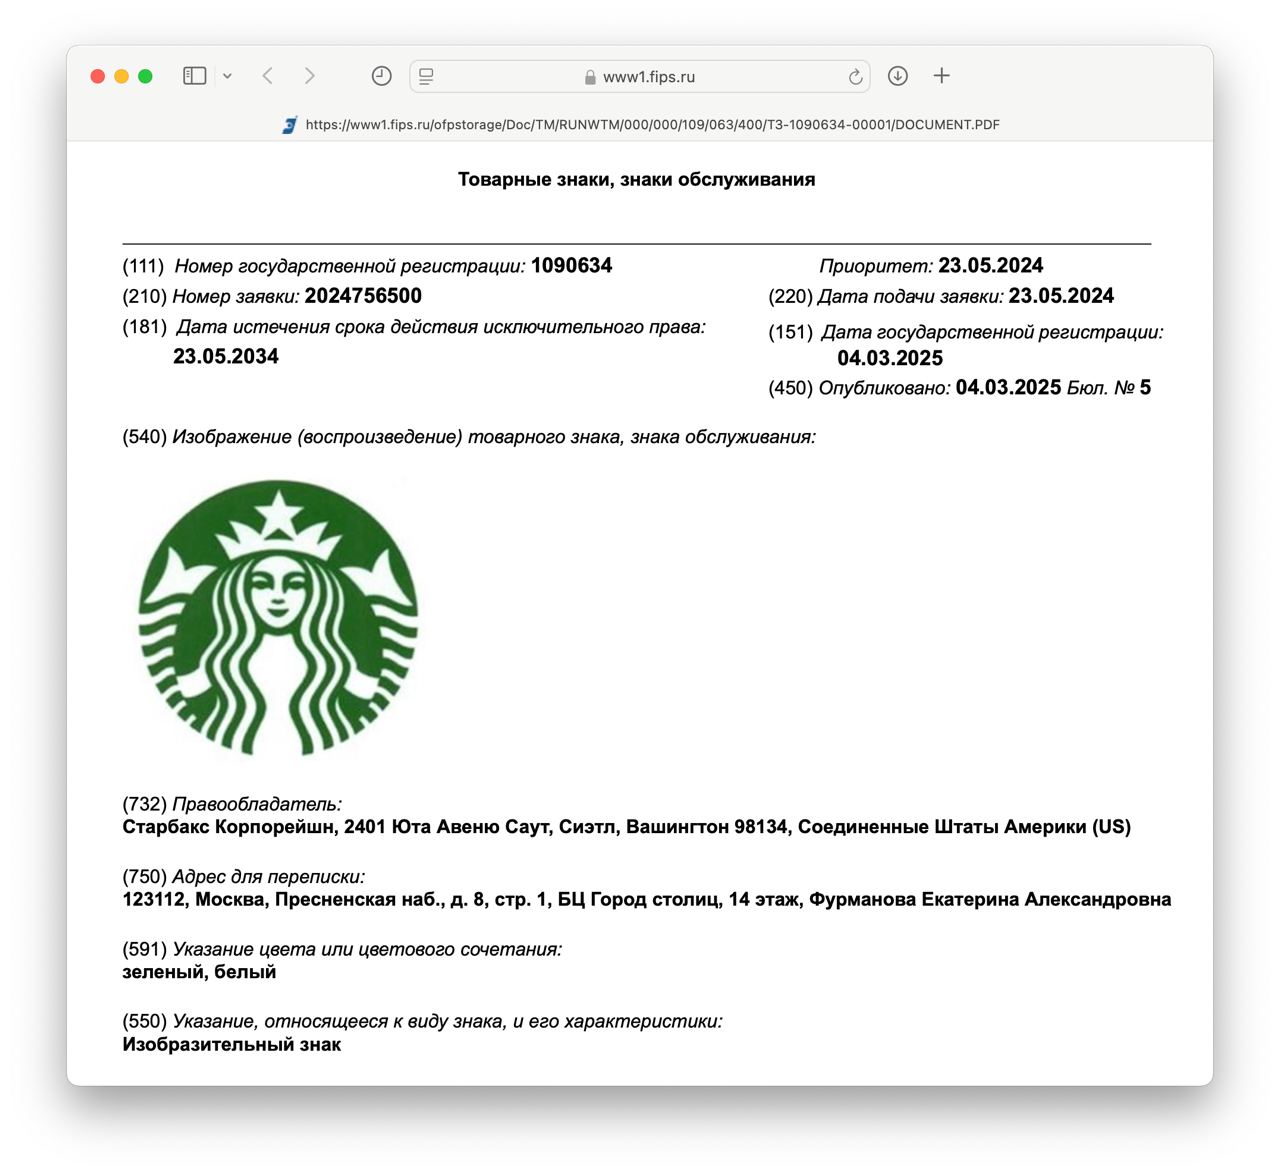1280x1174 pixels.
Task: Close the Safari window
Action: (98, 76)
